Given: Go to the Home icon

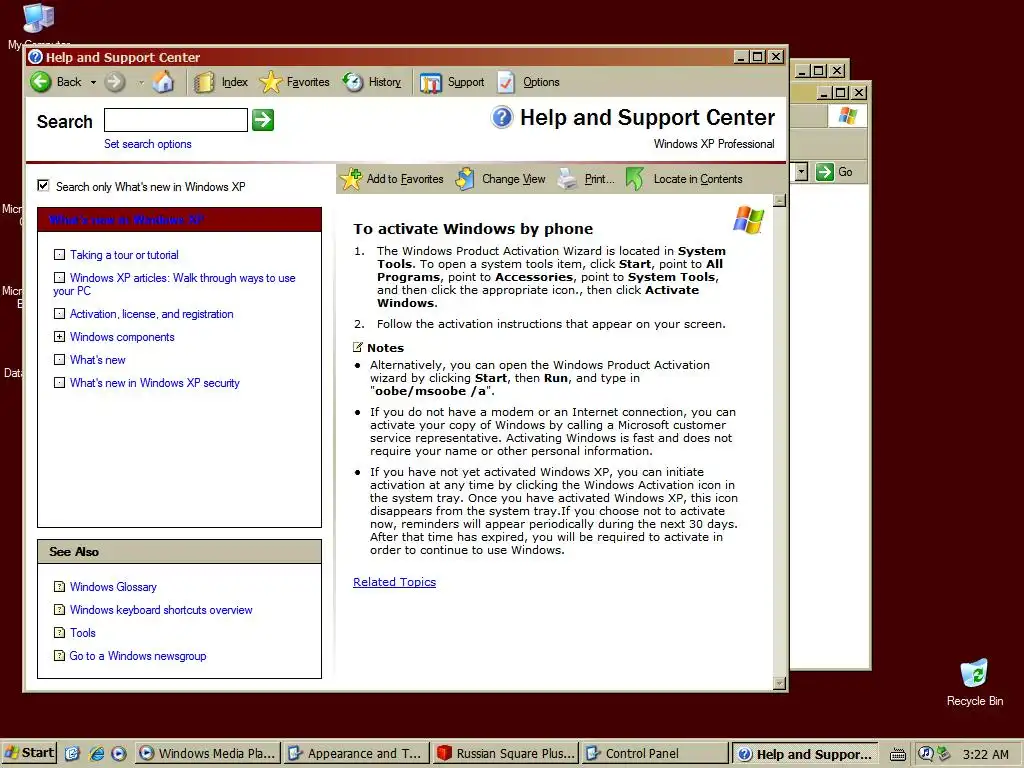Looking at the screenshot, I should [x=163, y=82].
